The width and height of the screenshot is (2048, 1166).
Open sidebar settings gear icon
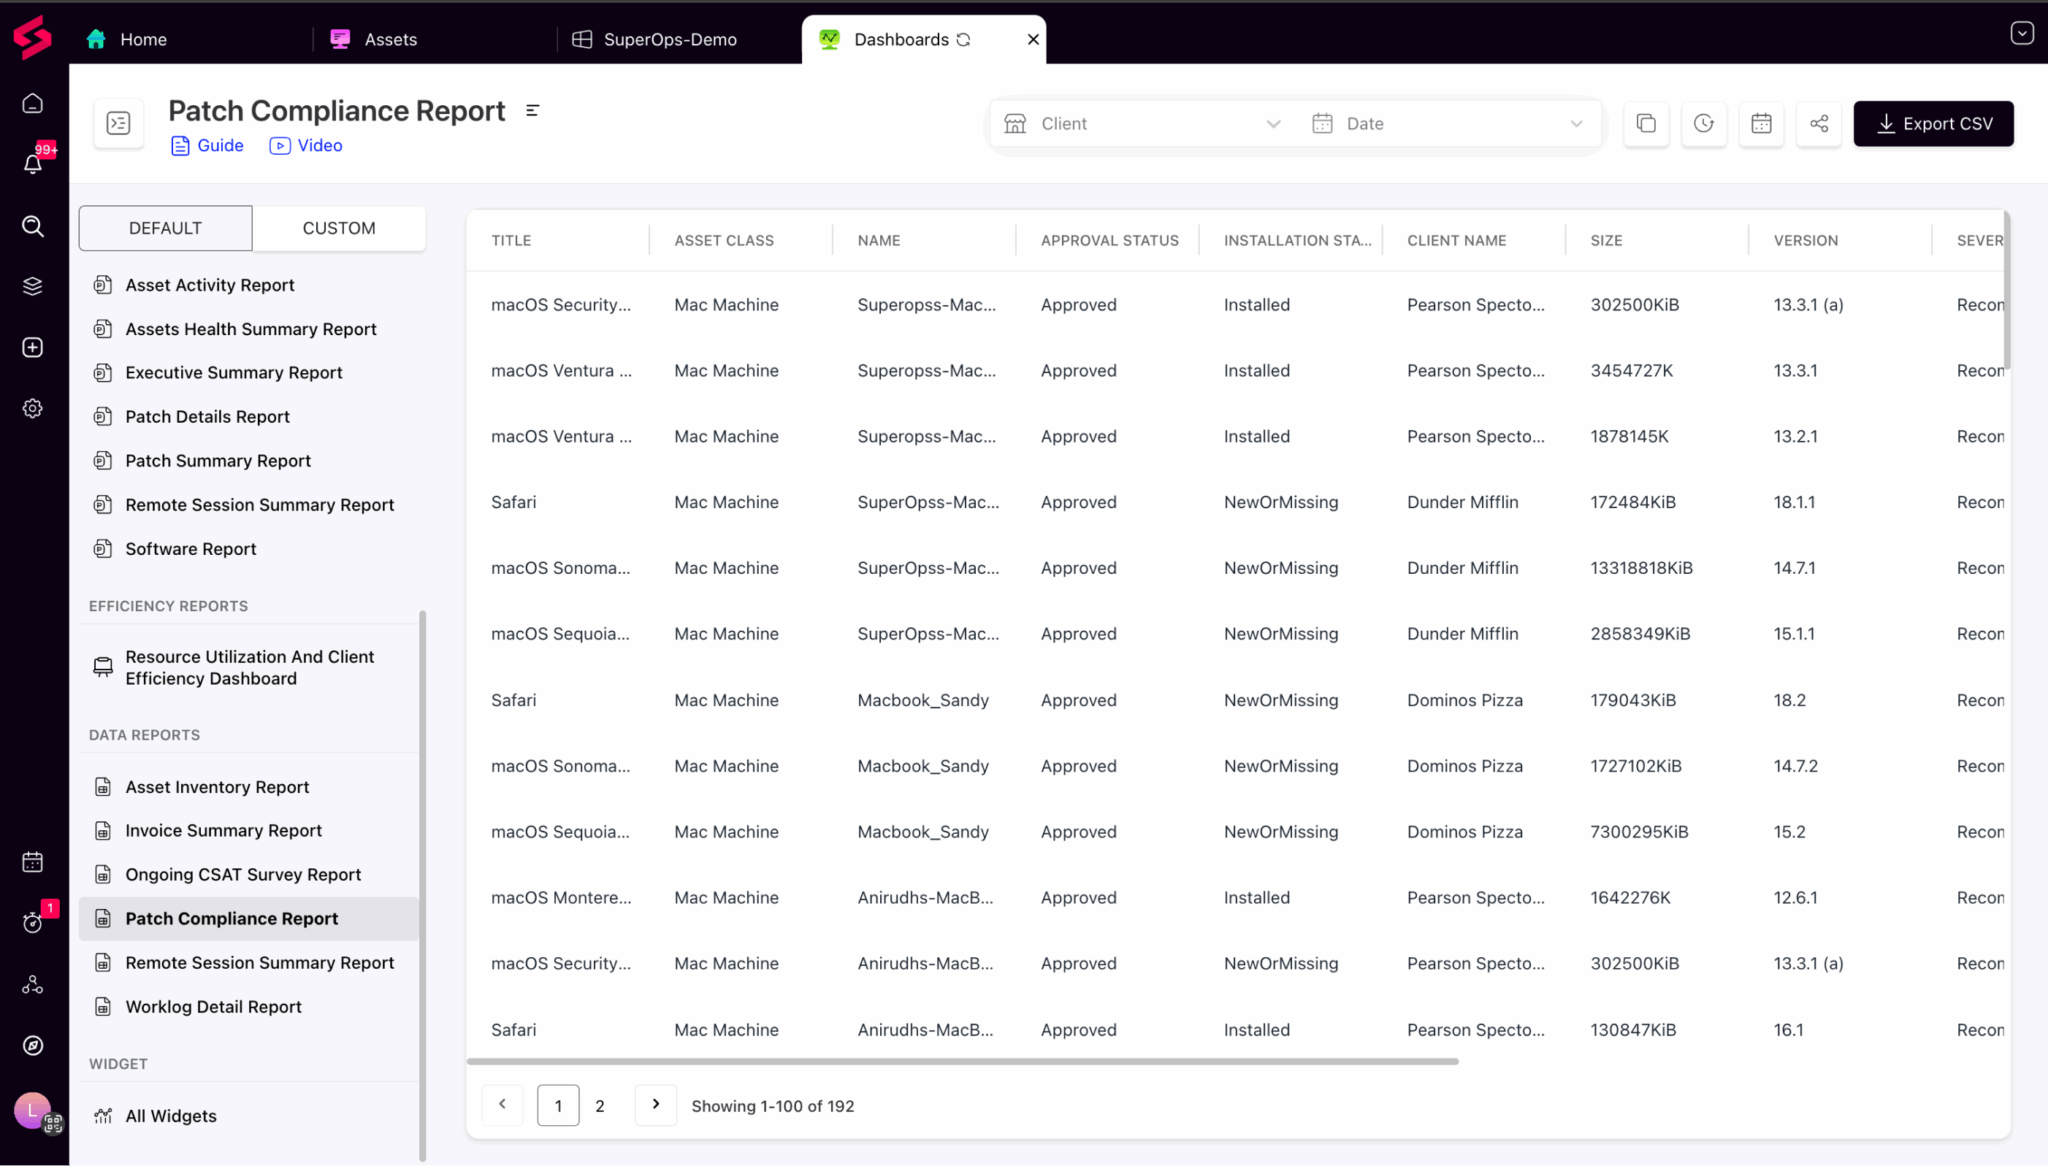[33, 408]
